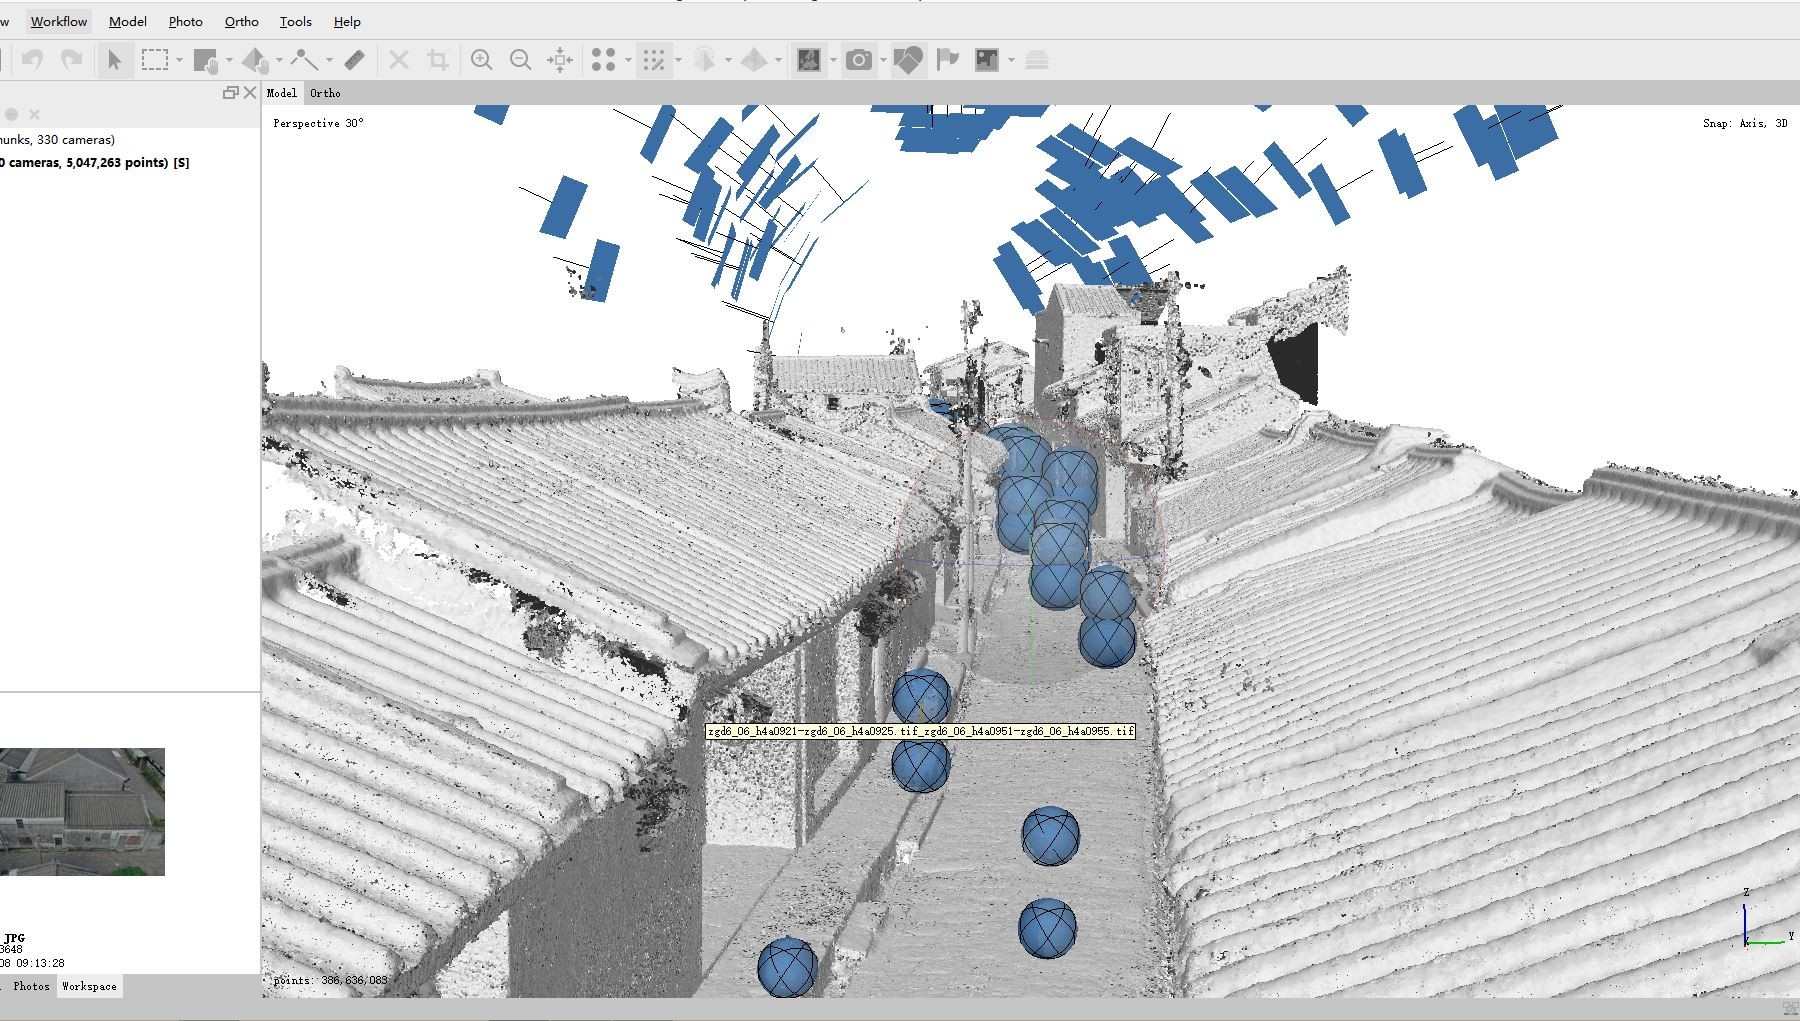Click the Resize Region crop icon
The image size is (1800, 1021).
pyautogui.click(x=437, y=60)
